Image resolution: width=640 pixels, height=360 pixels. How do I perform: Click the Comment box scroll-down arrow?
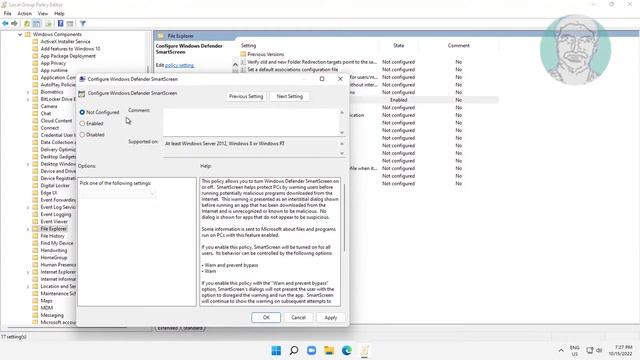tap(342, 133)
